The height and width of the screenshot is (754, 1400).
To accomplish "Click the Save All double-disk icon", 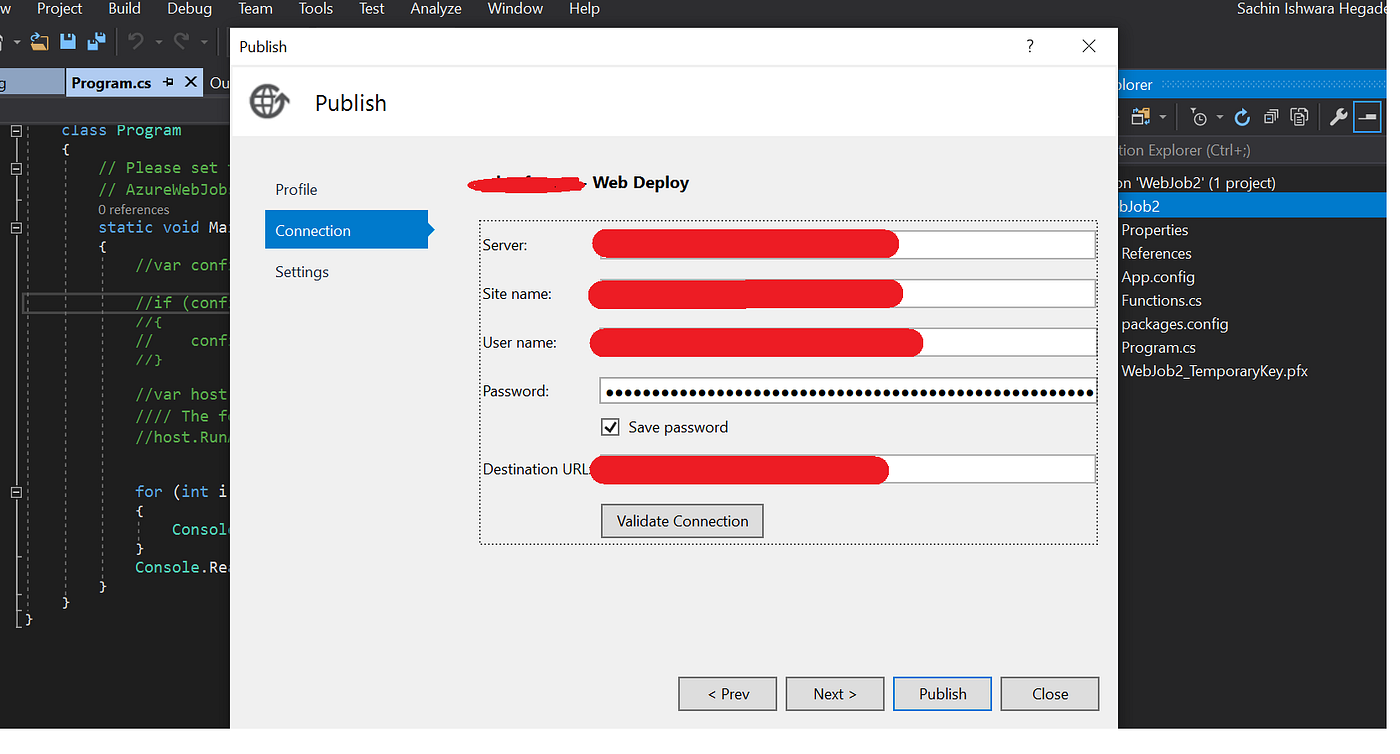I will (96, 41).
